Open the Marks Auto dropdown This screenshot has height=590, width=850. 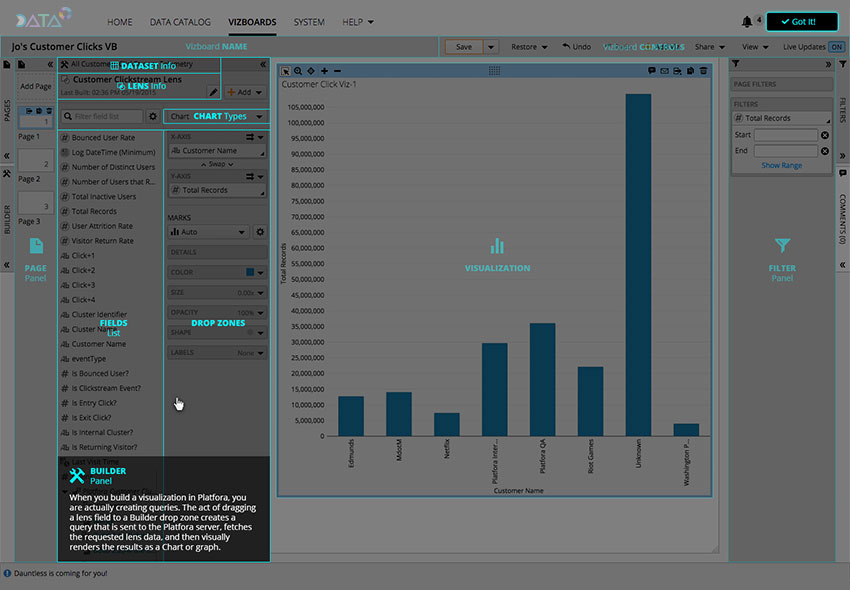point(208,232)
